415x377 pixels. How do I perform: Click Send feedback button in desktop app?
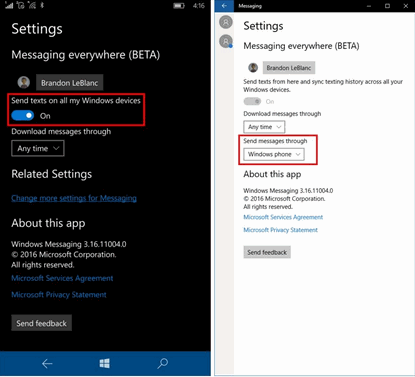(267, 252)
